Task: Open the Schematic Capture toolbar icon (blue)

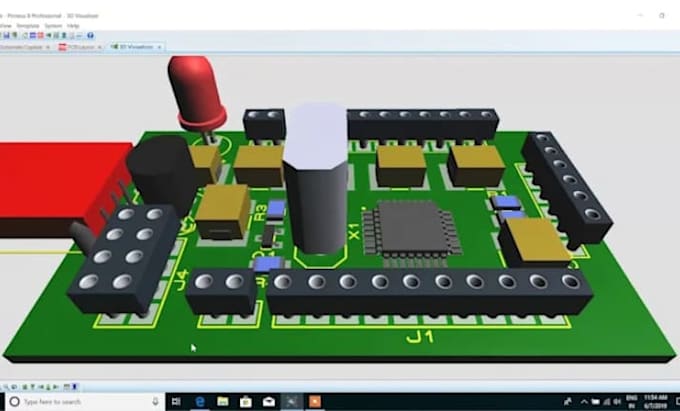Action: (33, 36)
